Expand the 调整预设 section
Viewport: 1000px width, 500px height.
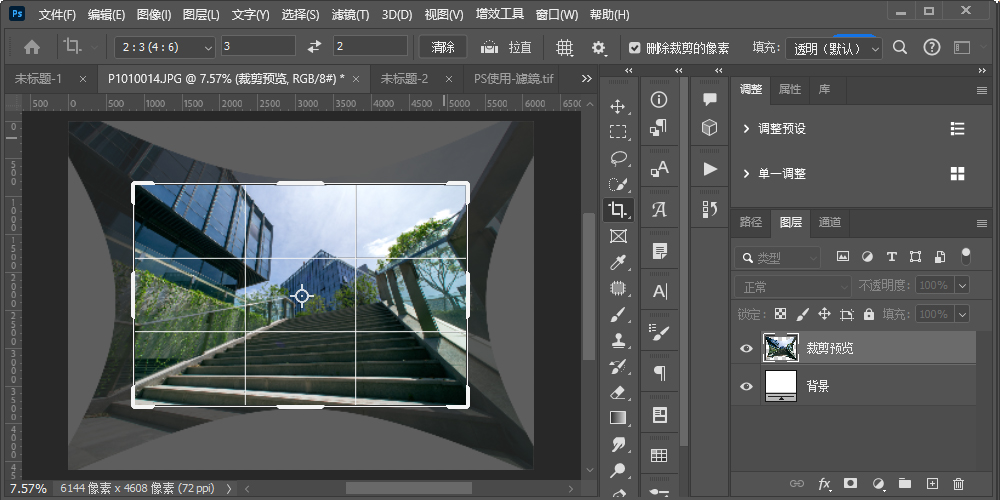(x=746, y=129)
